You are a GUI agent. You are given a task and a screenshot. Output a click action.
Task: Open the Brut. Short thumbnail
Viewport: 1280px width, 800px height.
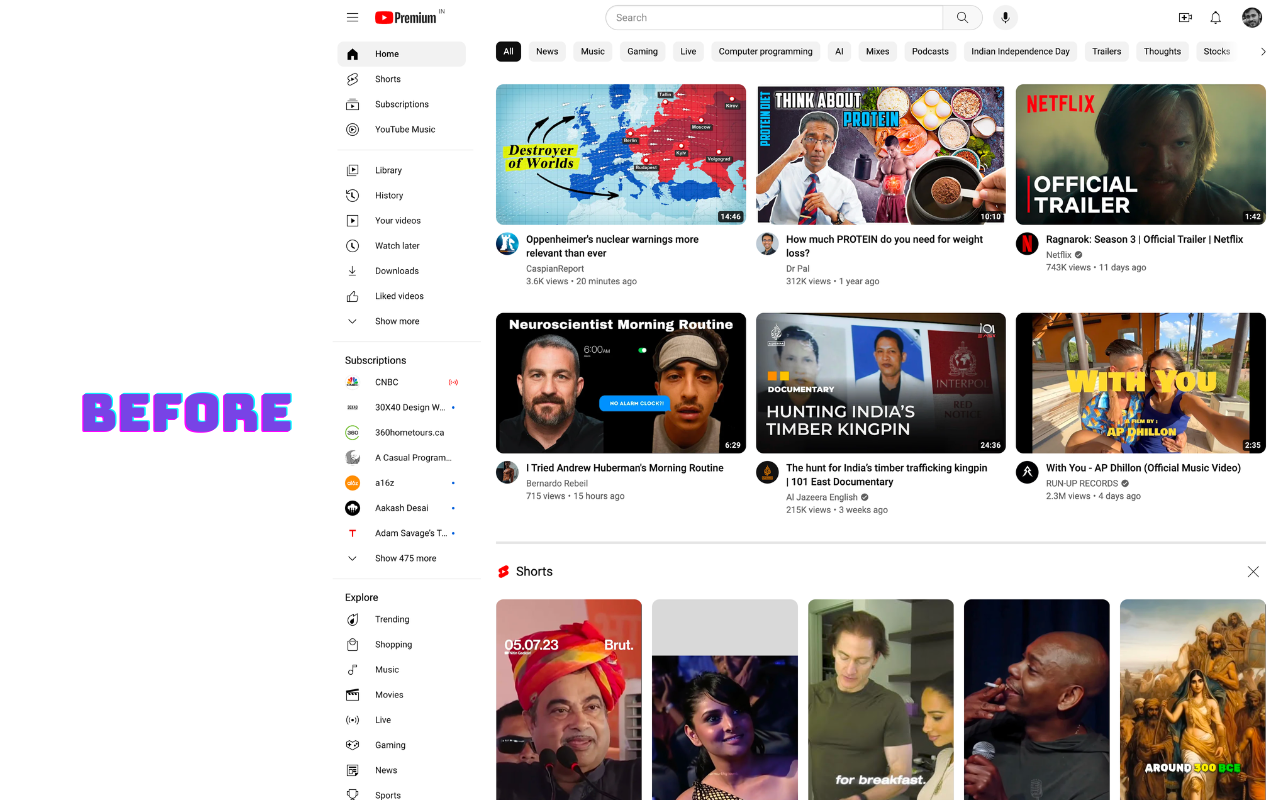point(569,699)
